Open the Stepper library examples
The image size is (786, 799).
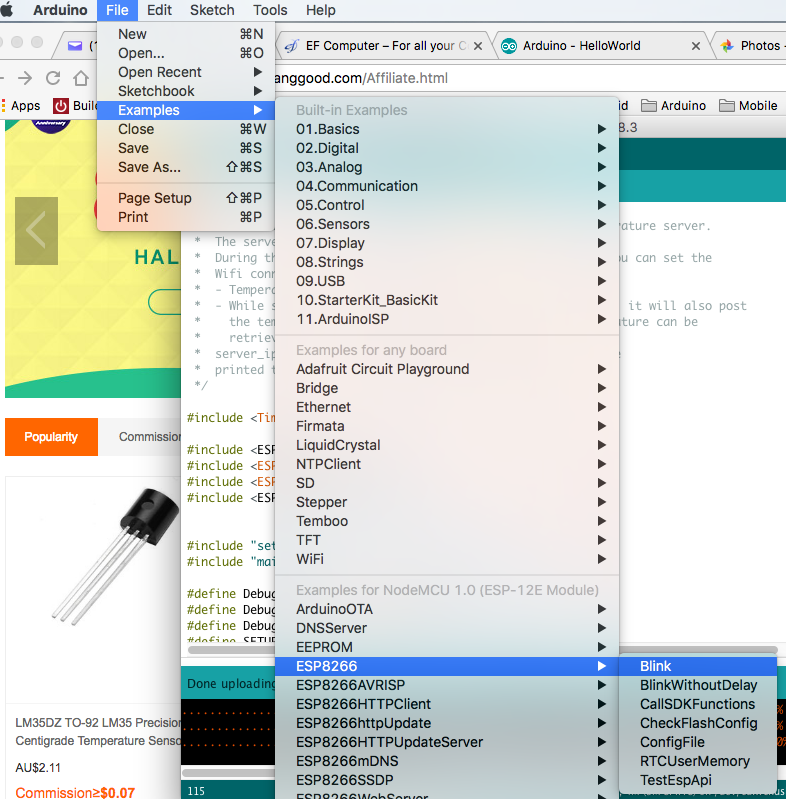pos(447,502)
